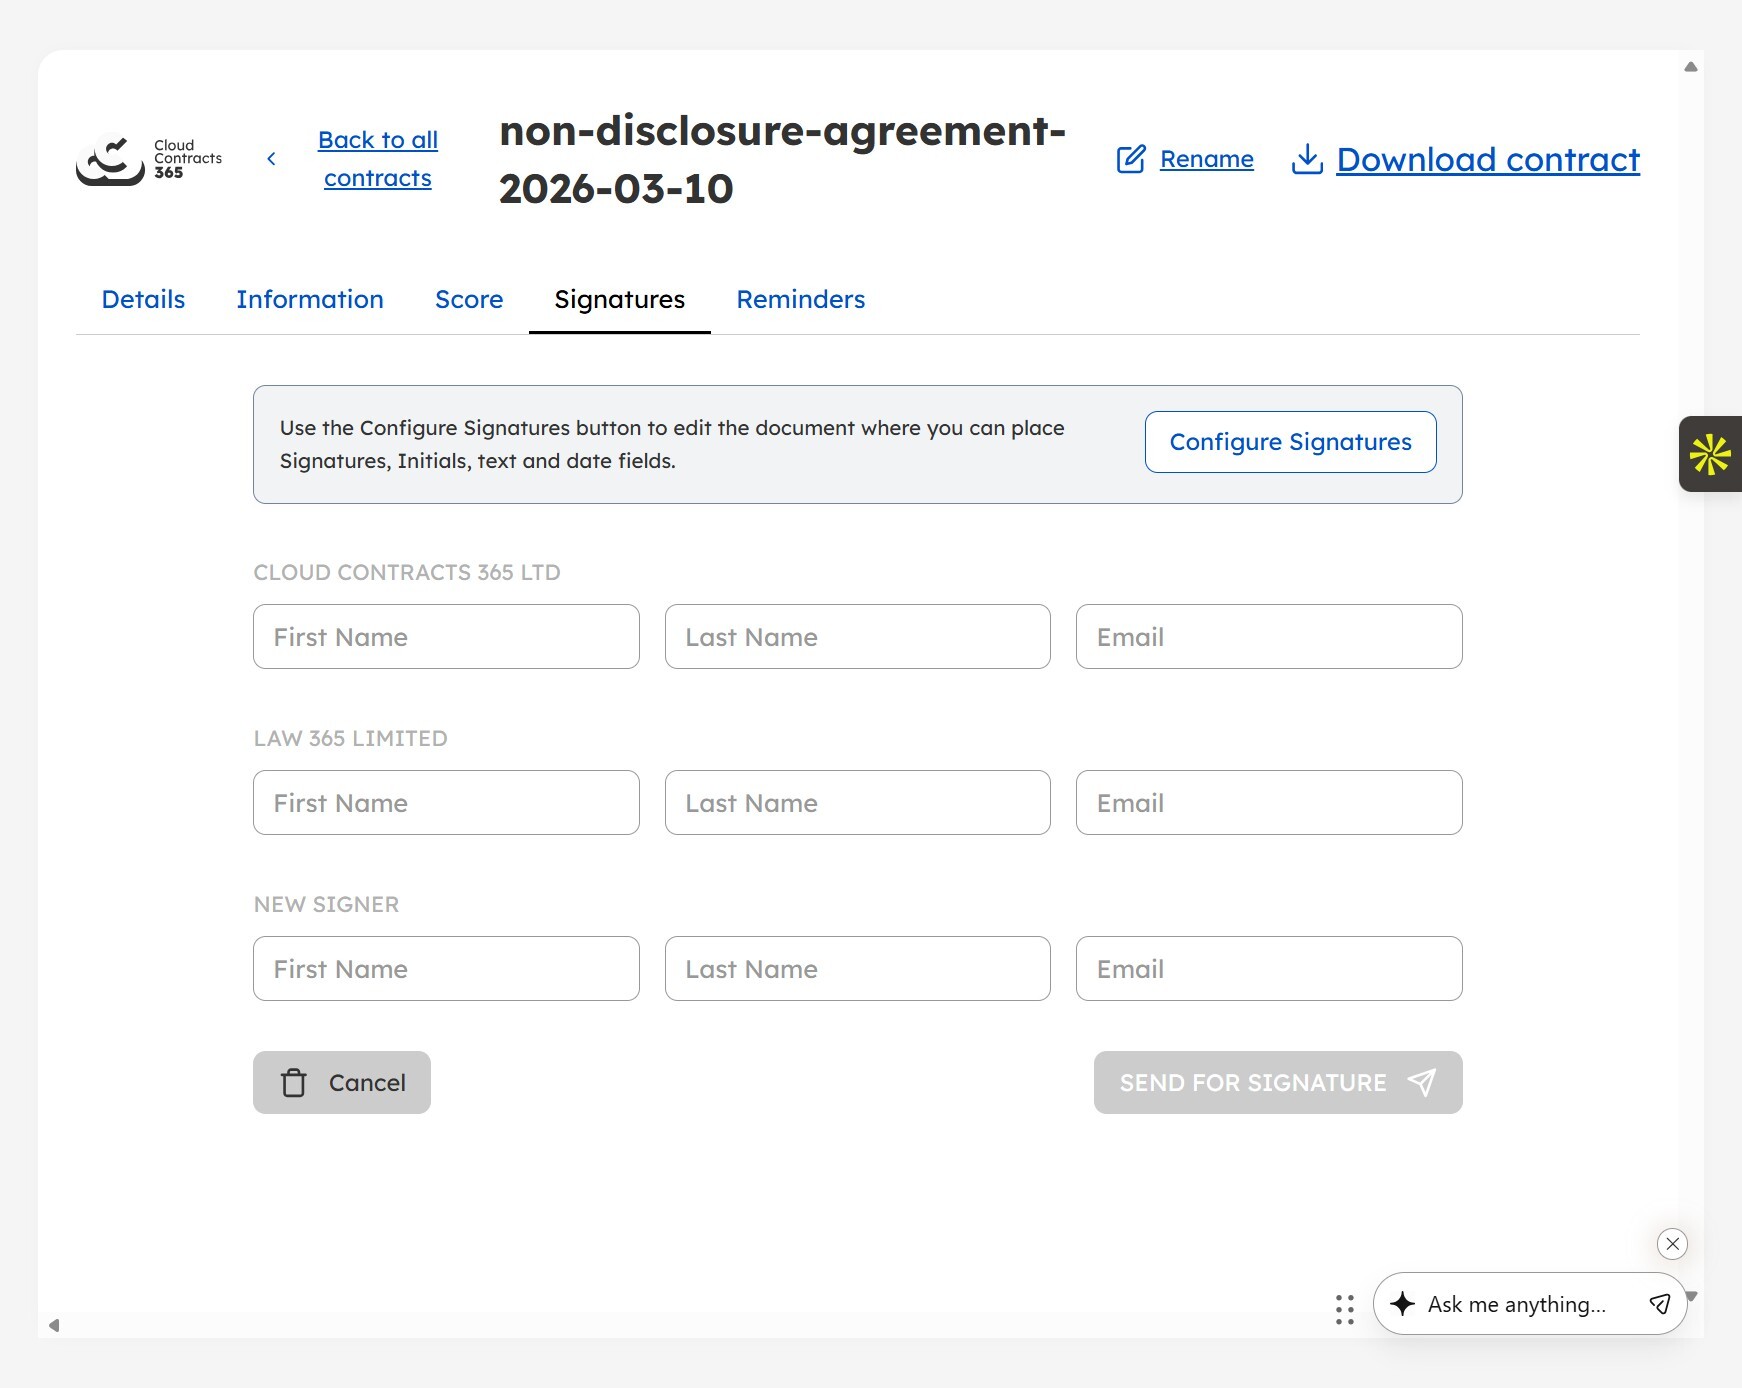
Task: Select the Score tab
Action: [x=469, y=300]
